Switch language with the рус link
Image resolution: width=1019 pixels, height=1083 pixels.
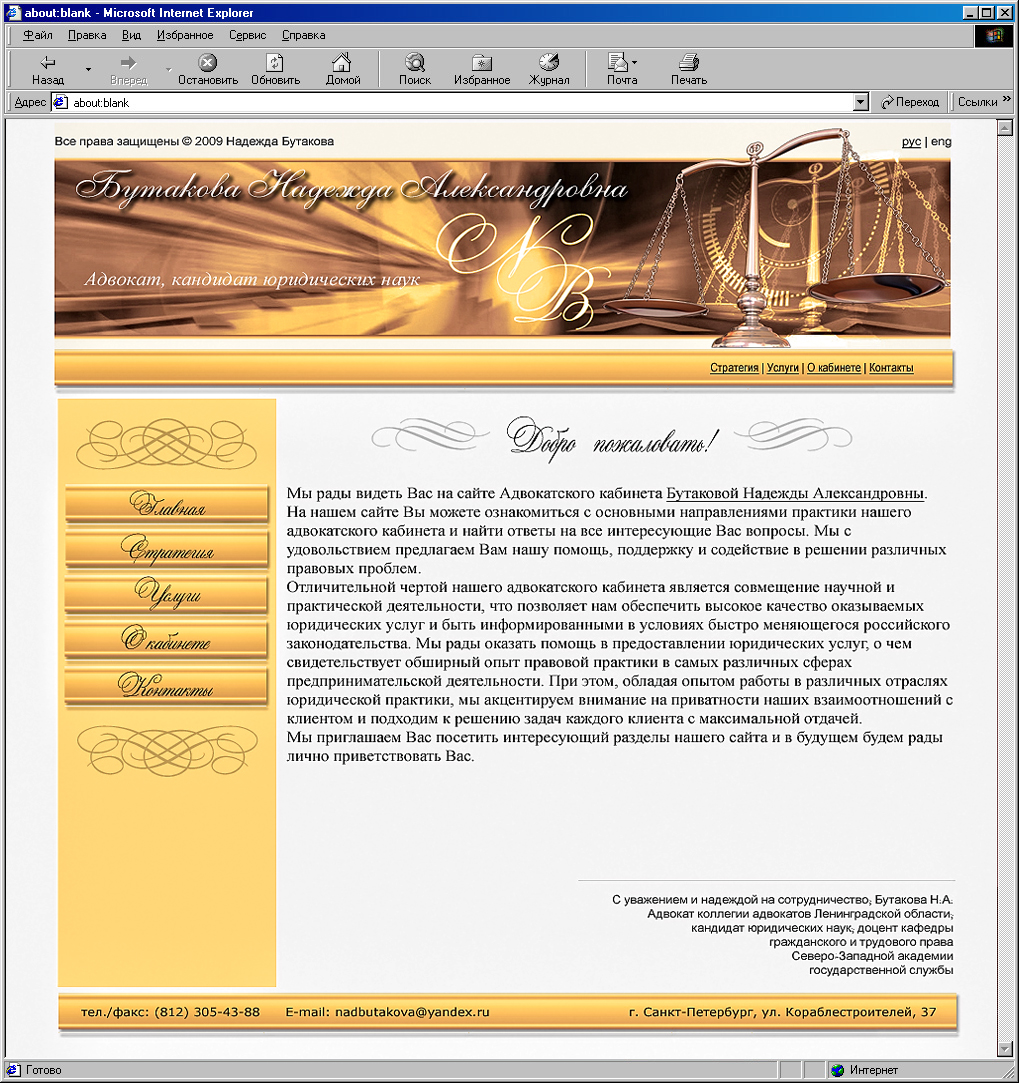click(911, 142)
